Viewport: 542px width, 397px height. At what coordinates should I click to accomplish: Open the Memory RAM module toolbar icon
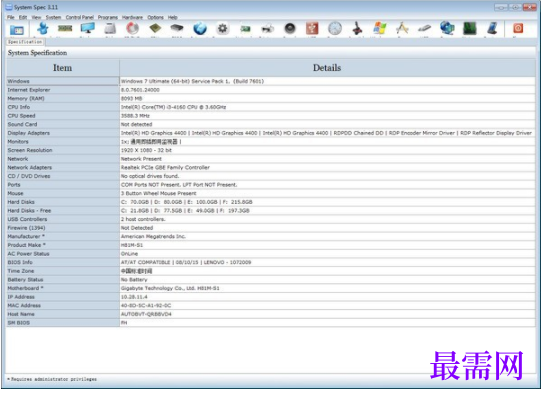pyautogui.click(x=65, y=28)
